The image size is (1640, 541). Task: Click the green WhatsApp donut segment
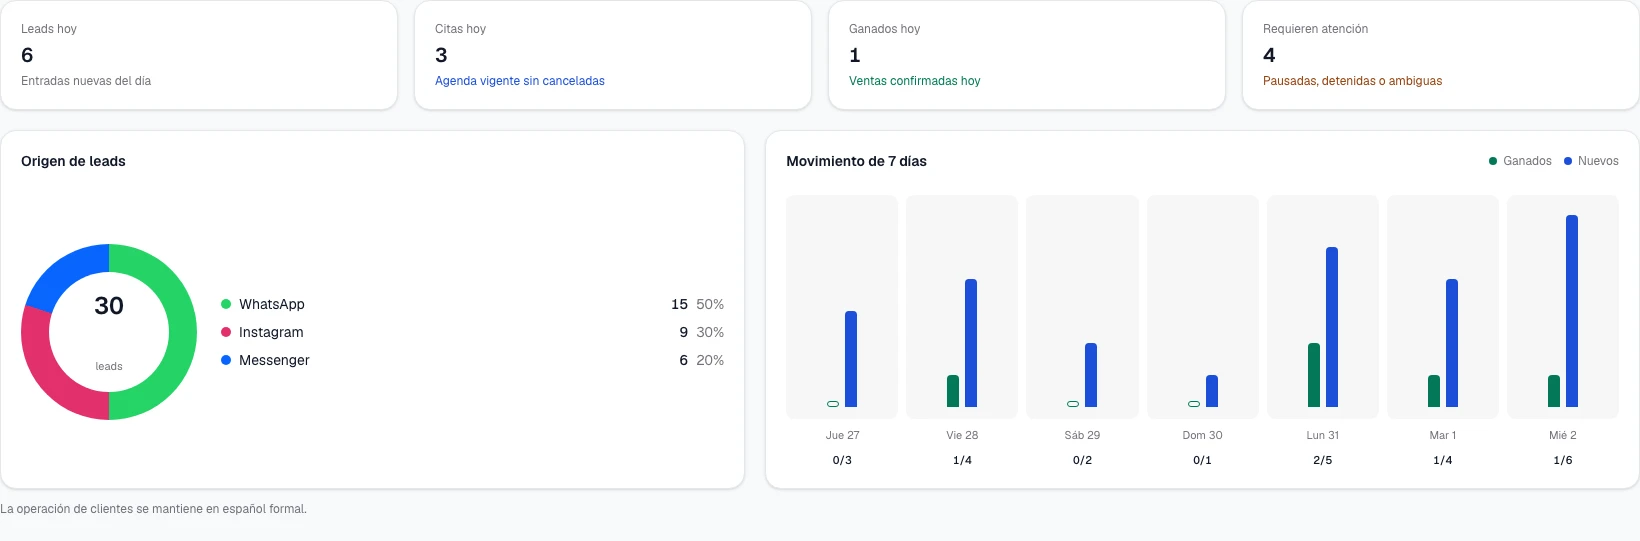183,332
